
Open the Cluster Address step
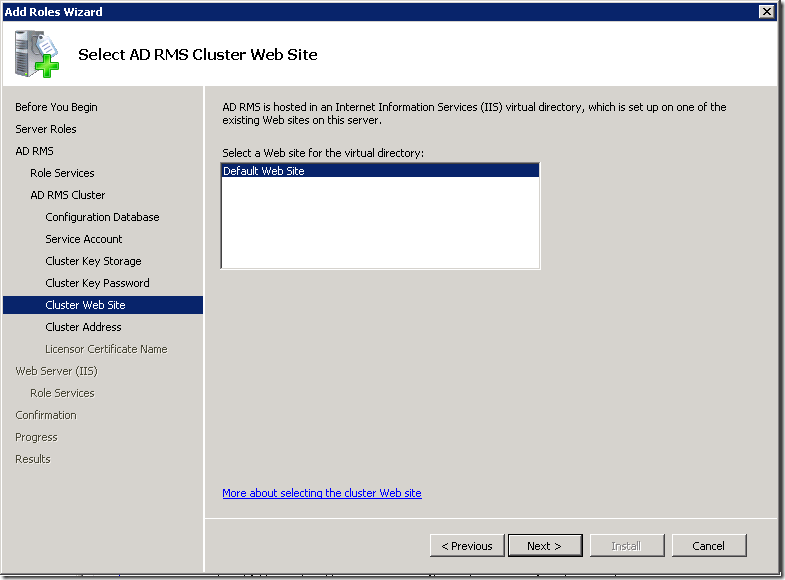coord(83,327)
